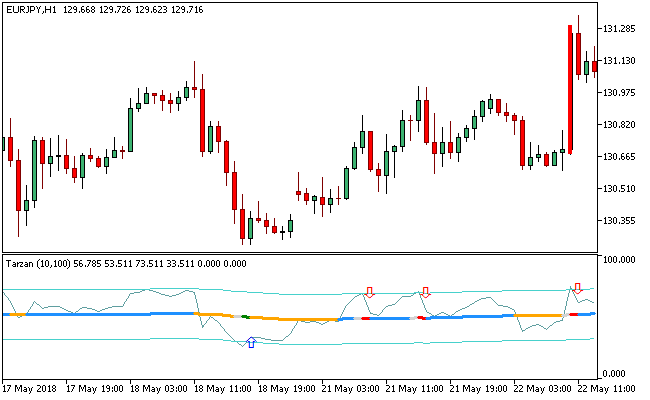The width and height of the screenshot is (650, 400).
Task: Click the 18 May 03:00 time label
Action: tap(159, 389)
